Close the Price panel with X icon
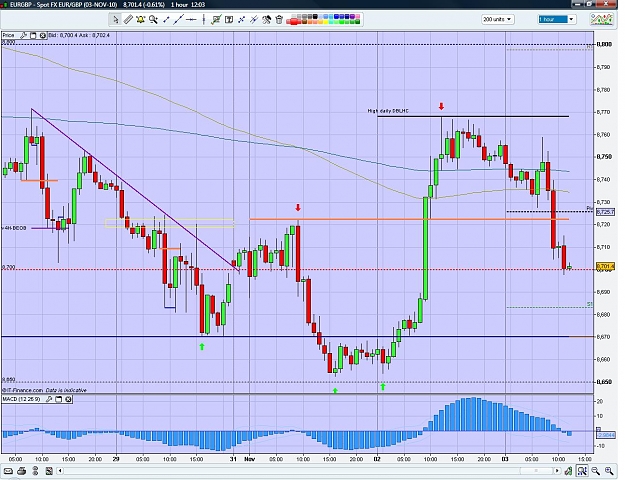This screenshot has height=480, width=625. (43, 35)
